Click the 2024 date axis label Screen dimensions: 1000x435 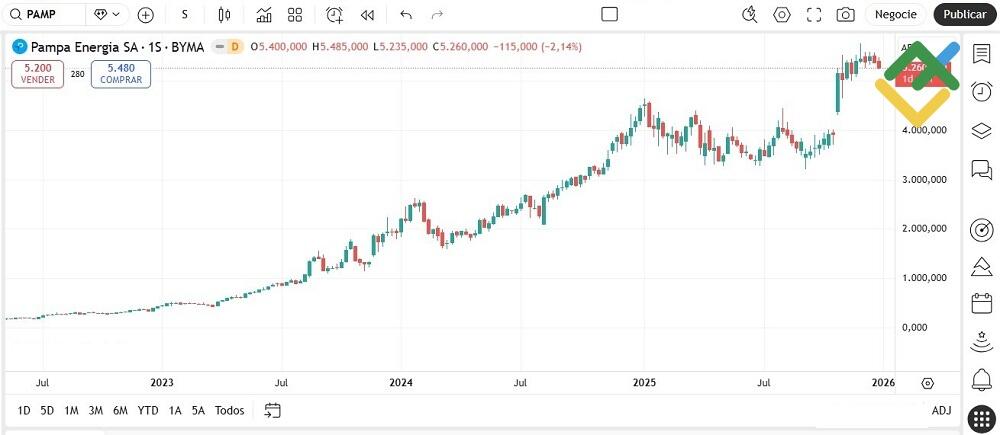401,383
